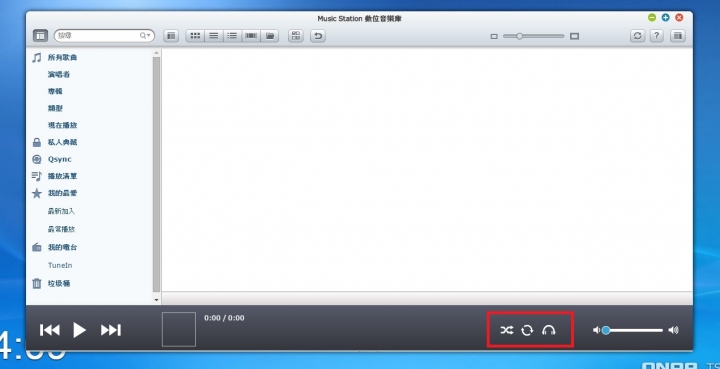Click the radio icon in sidebar
720x369 pixels.
[37, 247]
